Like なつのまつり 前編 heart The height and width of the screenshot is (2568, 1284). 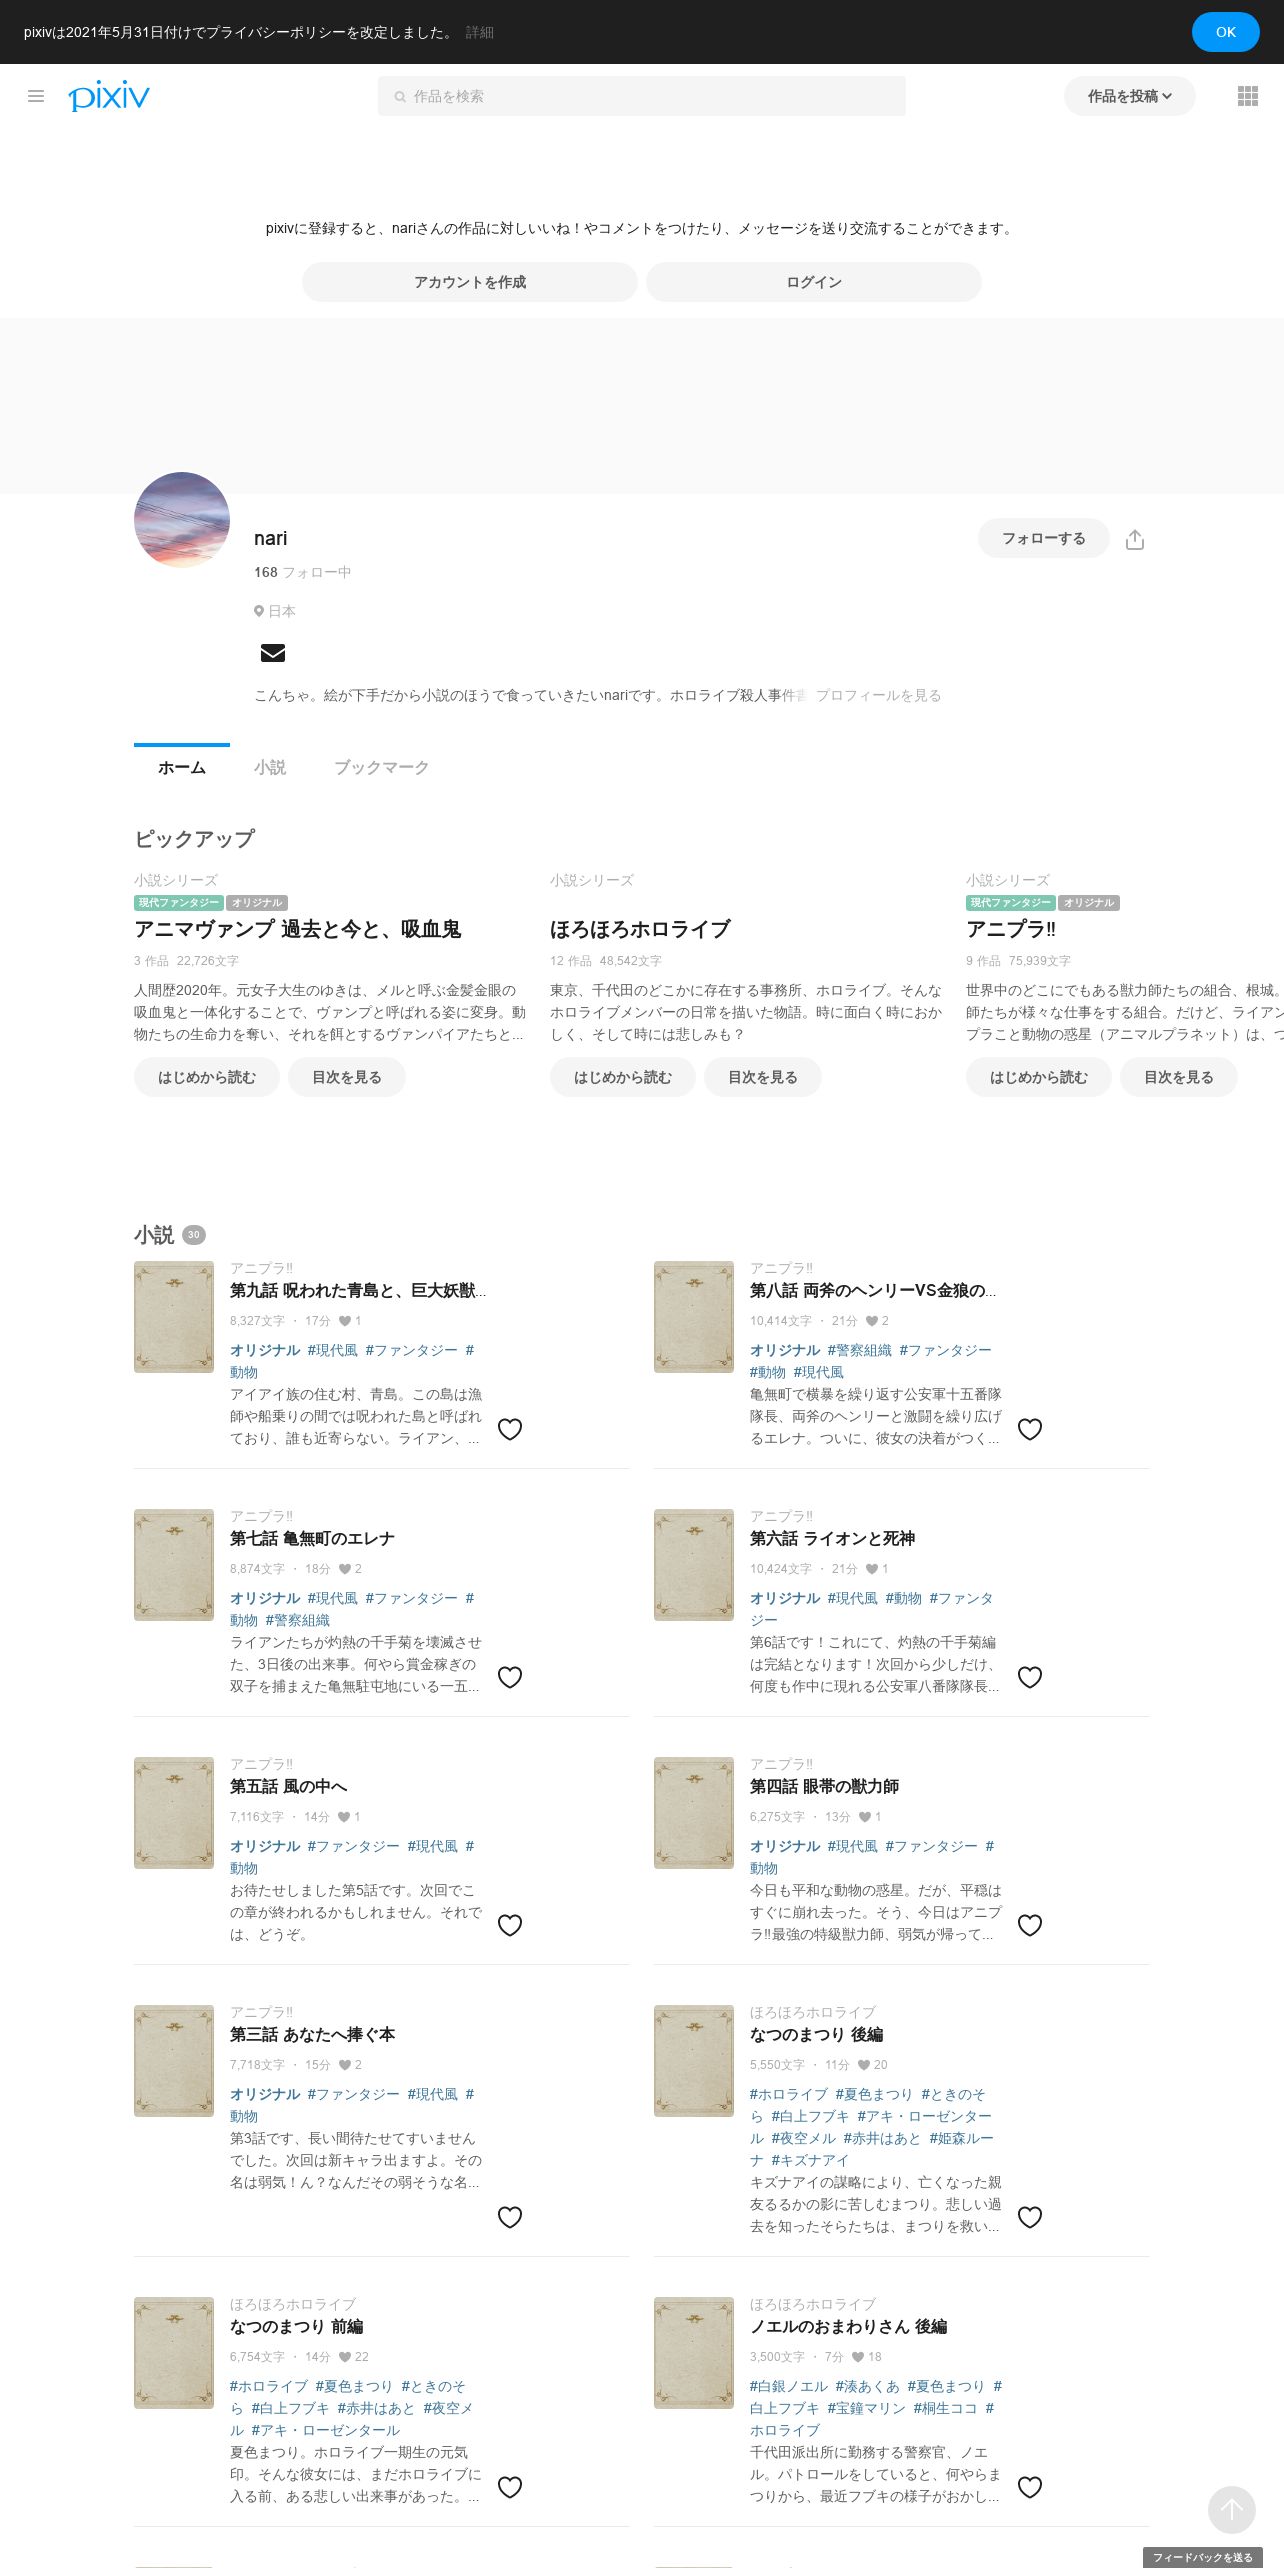510,2487
